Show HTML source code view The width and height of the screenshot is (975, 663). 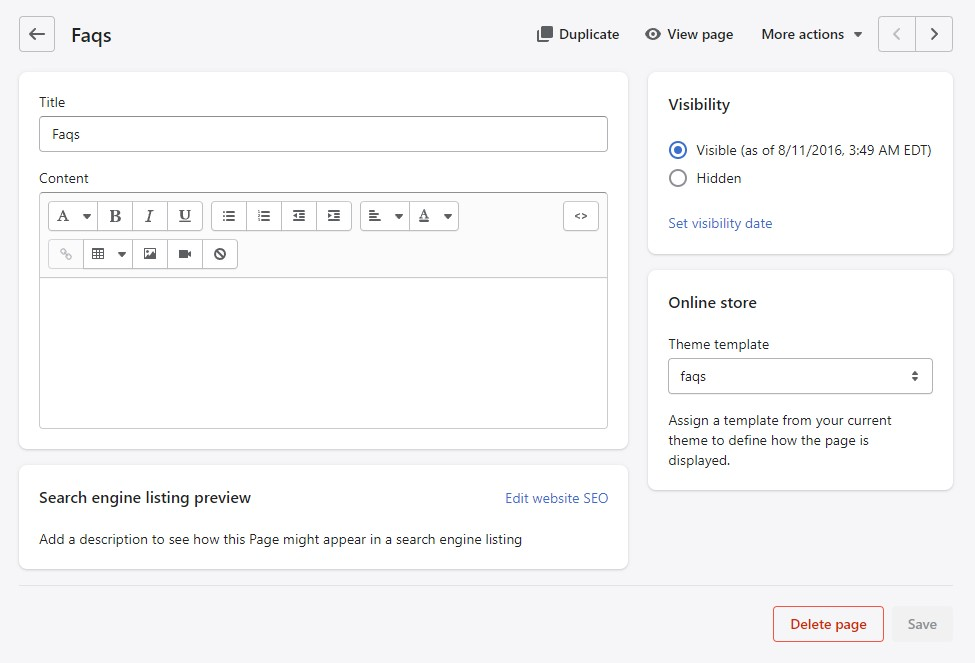coord(581,216)
